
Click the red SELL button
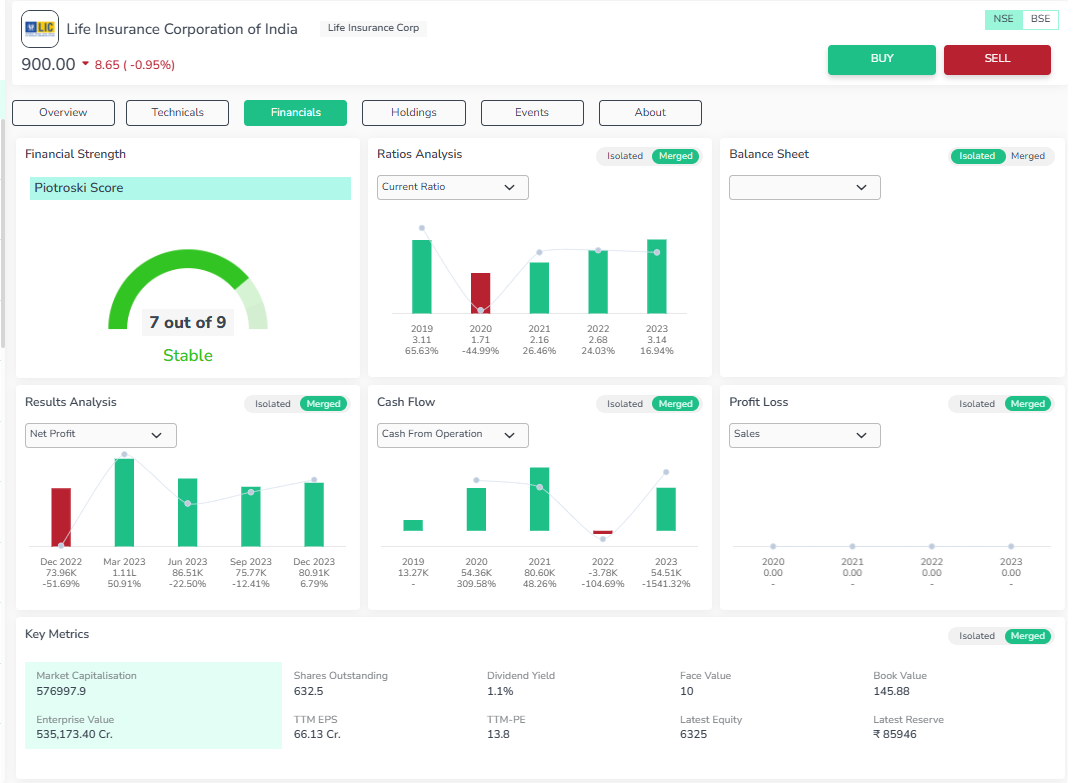pyautogui.click(x=997, y=59)
